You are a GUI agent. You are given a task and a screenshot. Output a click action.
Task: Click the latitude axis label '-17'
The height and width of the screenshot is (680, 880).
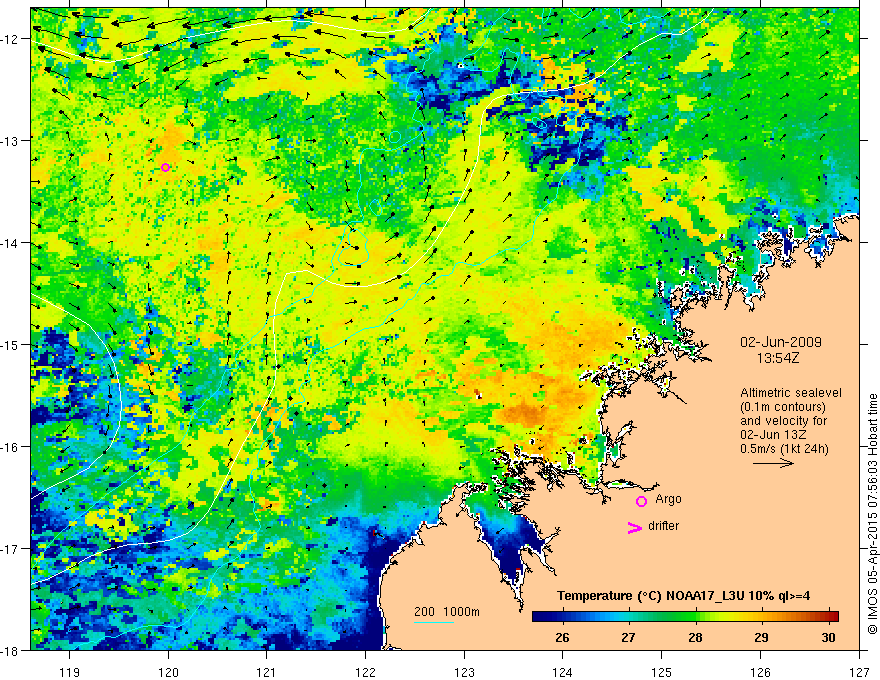(x=10, y=548)
